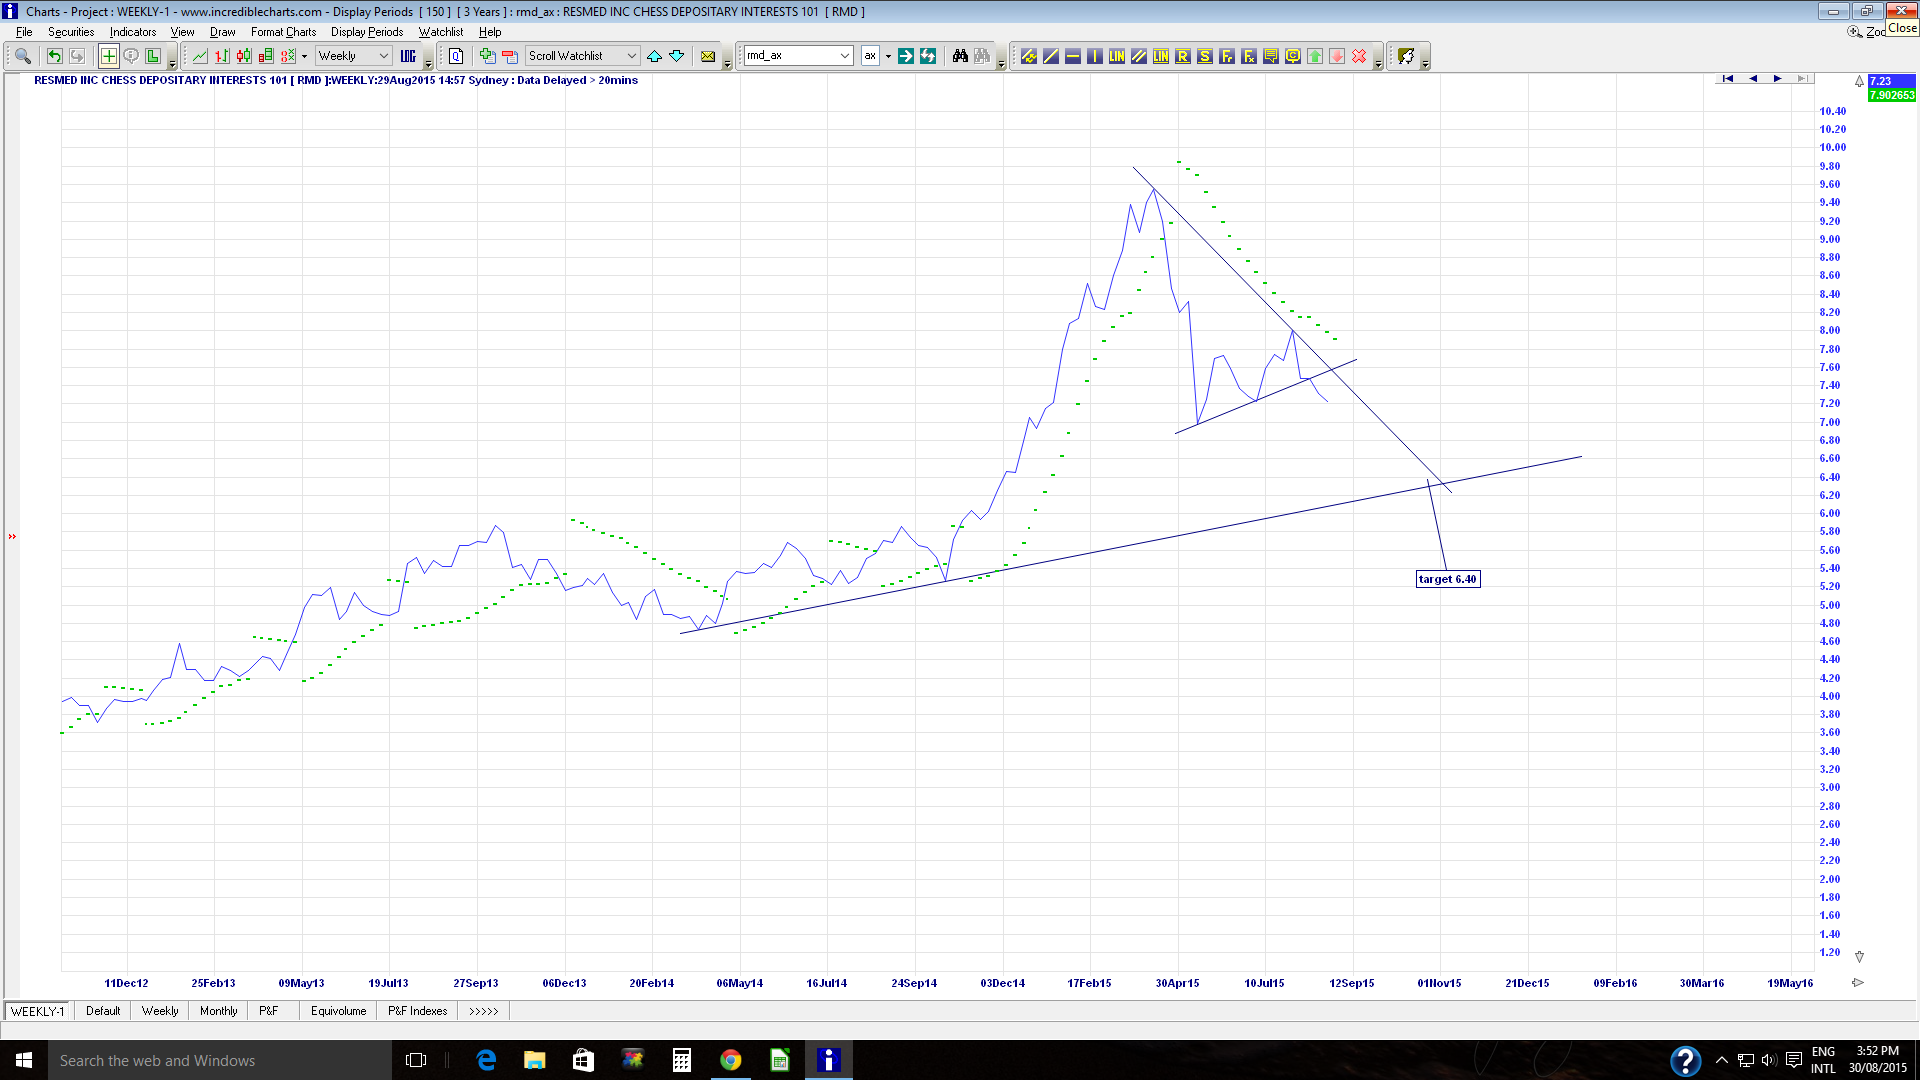Image resolution: width=1920 pixels, height=1080 pixels.
Task: Expand the red side panel arrows
Action: click(x=12, y=537)
